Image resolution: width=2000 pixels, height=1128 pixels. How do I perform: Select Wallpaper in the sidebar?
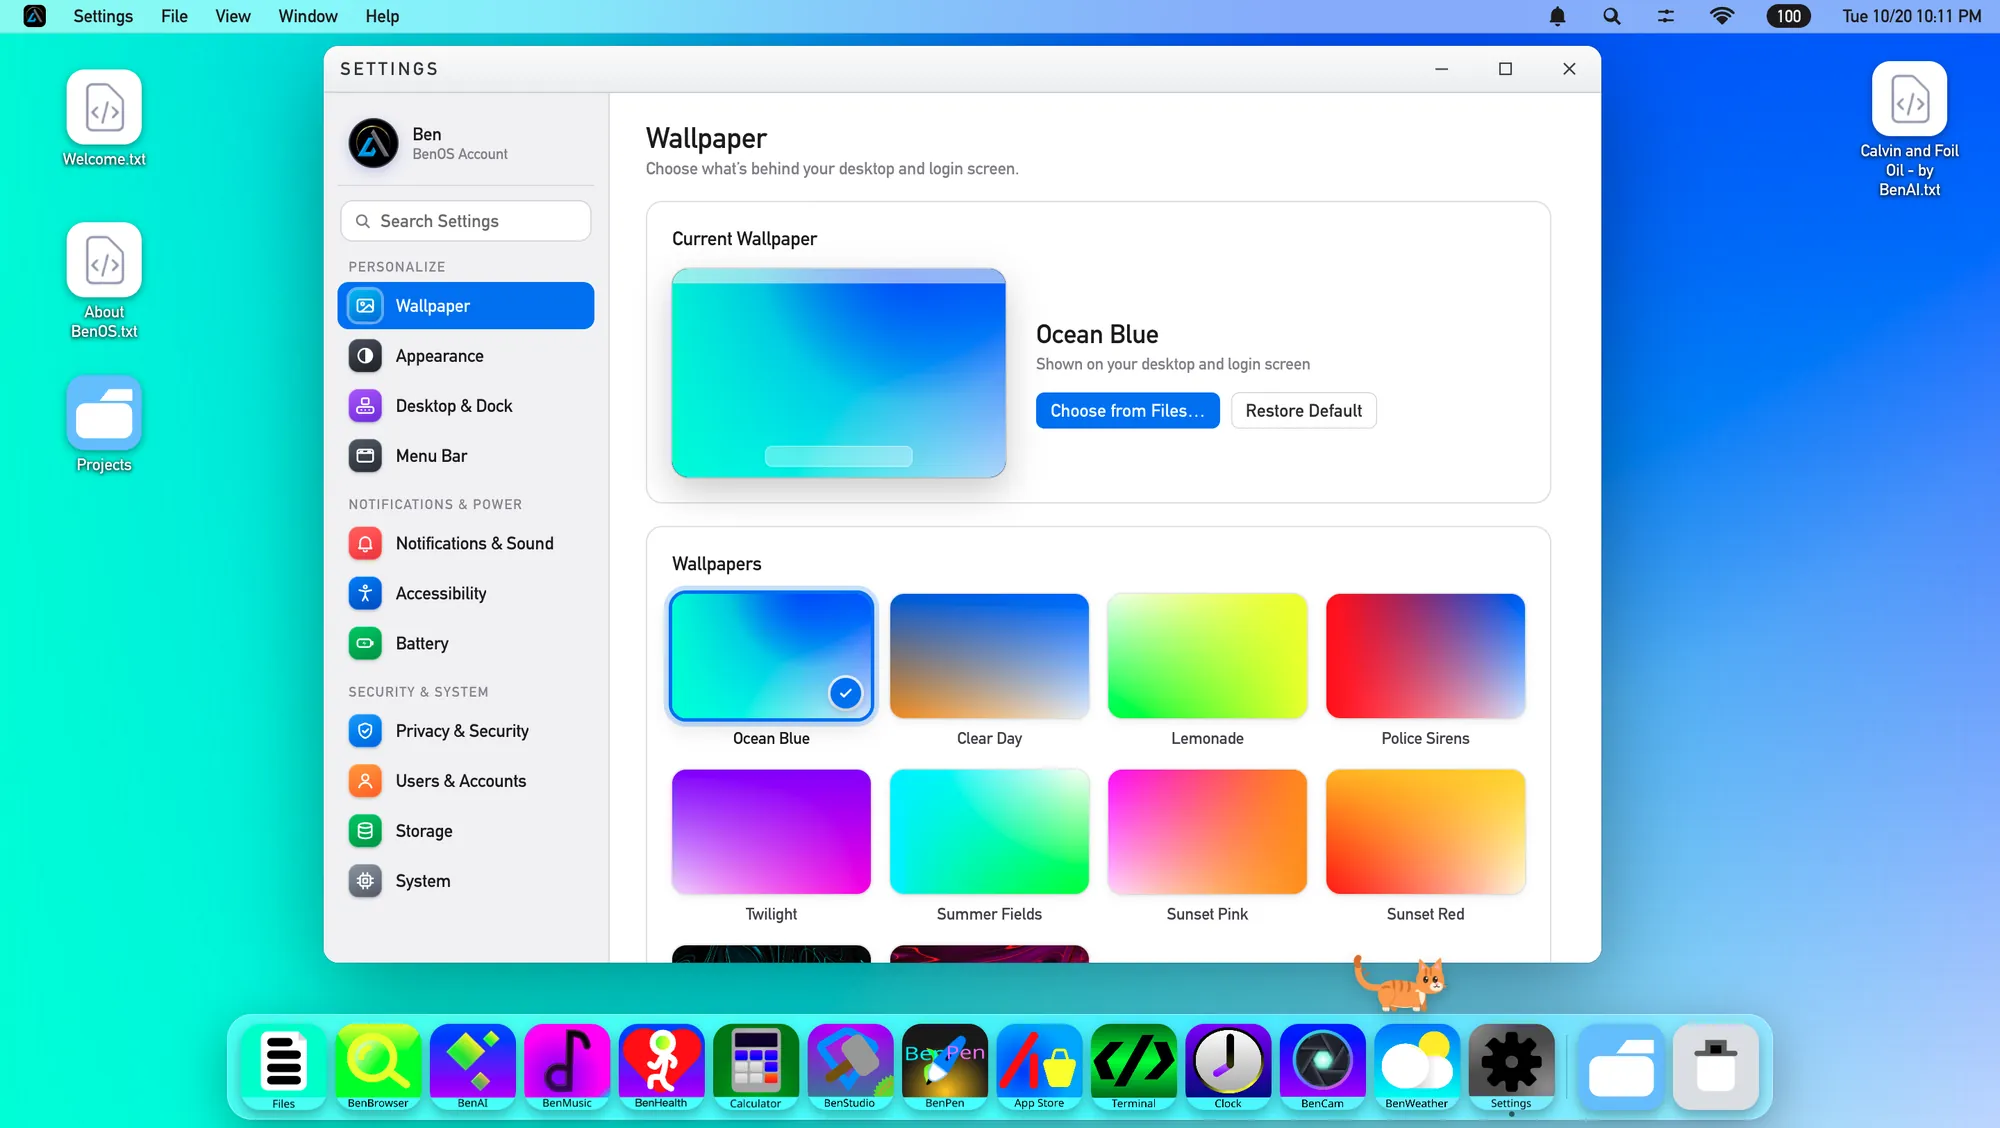pyautogui.click(x=466, y=306)
